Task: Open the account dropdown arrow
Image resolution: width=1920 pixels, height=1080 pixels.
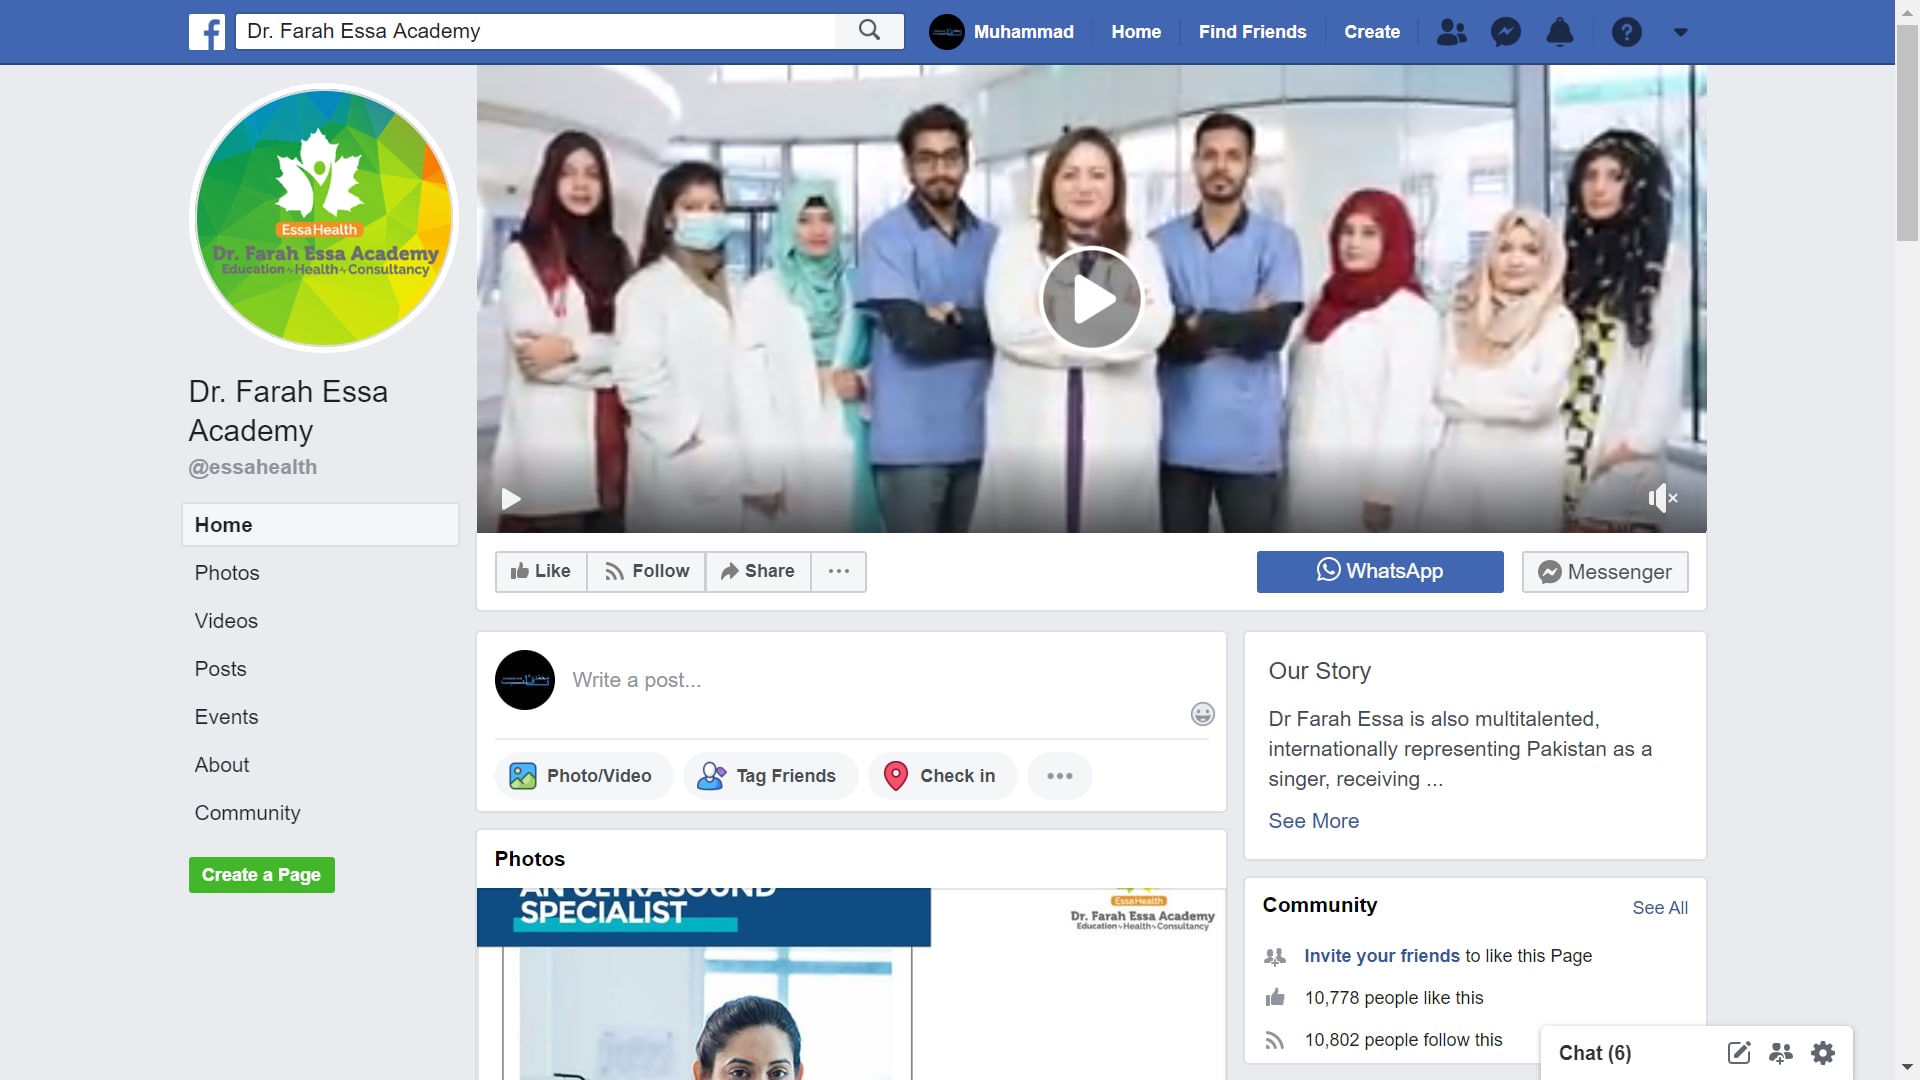Action: 1680,32
